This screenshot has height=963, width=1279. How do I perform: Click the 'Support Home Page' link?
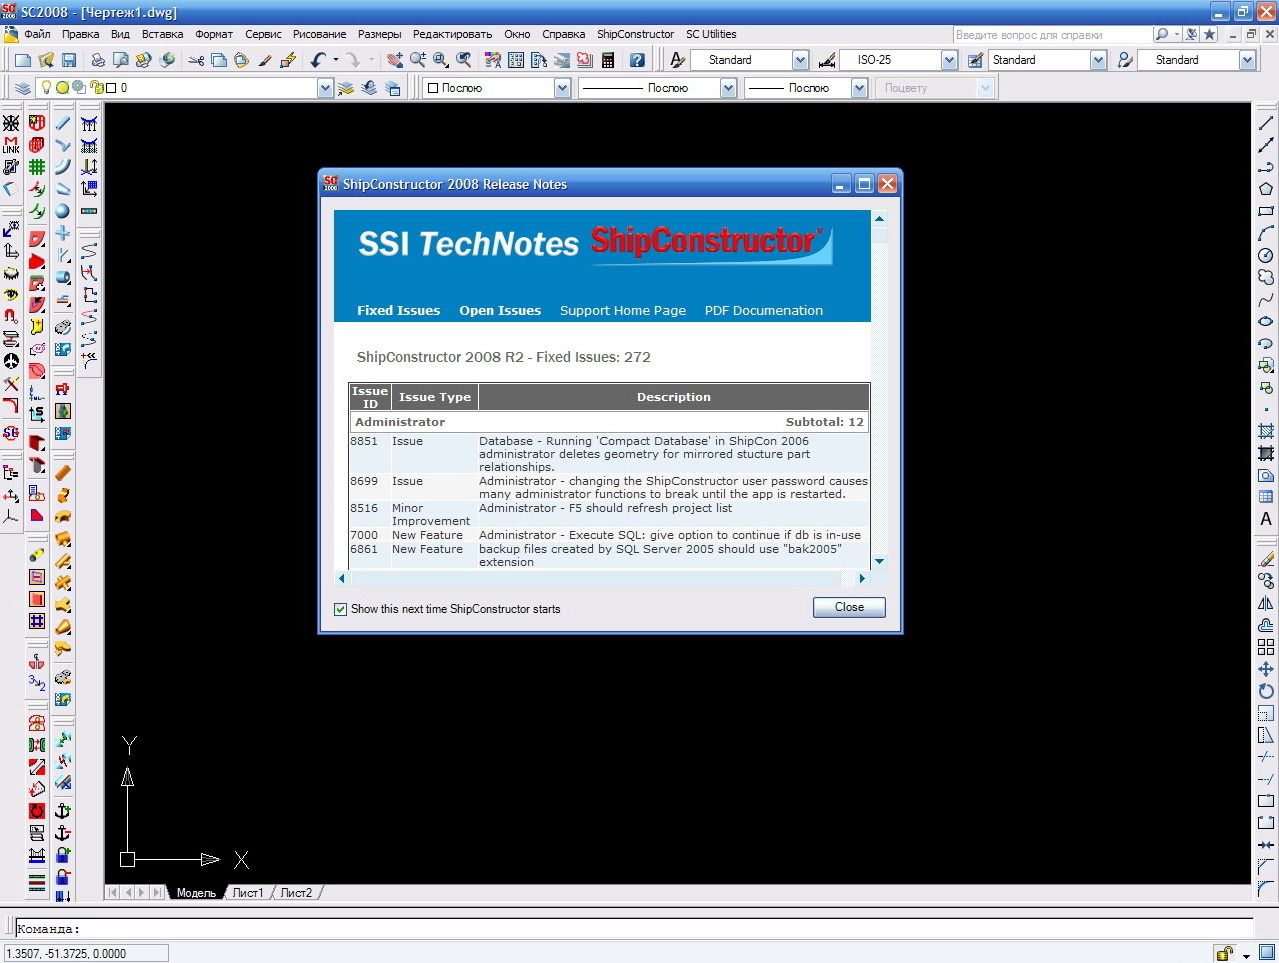pos(622,311)
